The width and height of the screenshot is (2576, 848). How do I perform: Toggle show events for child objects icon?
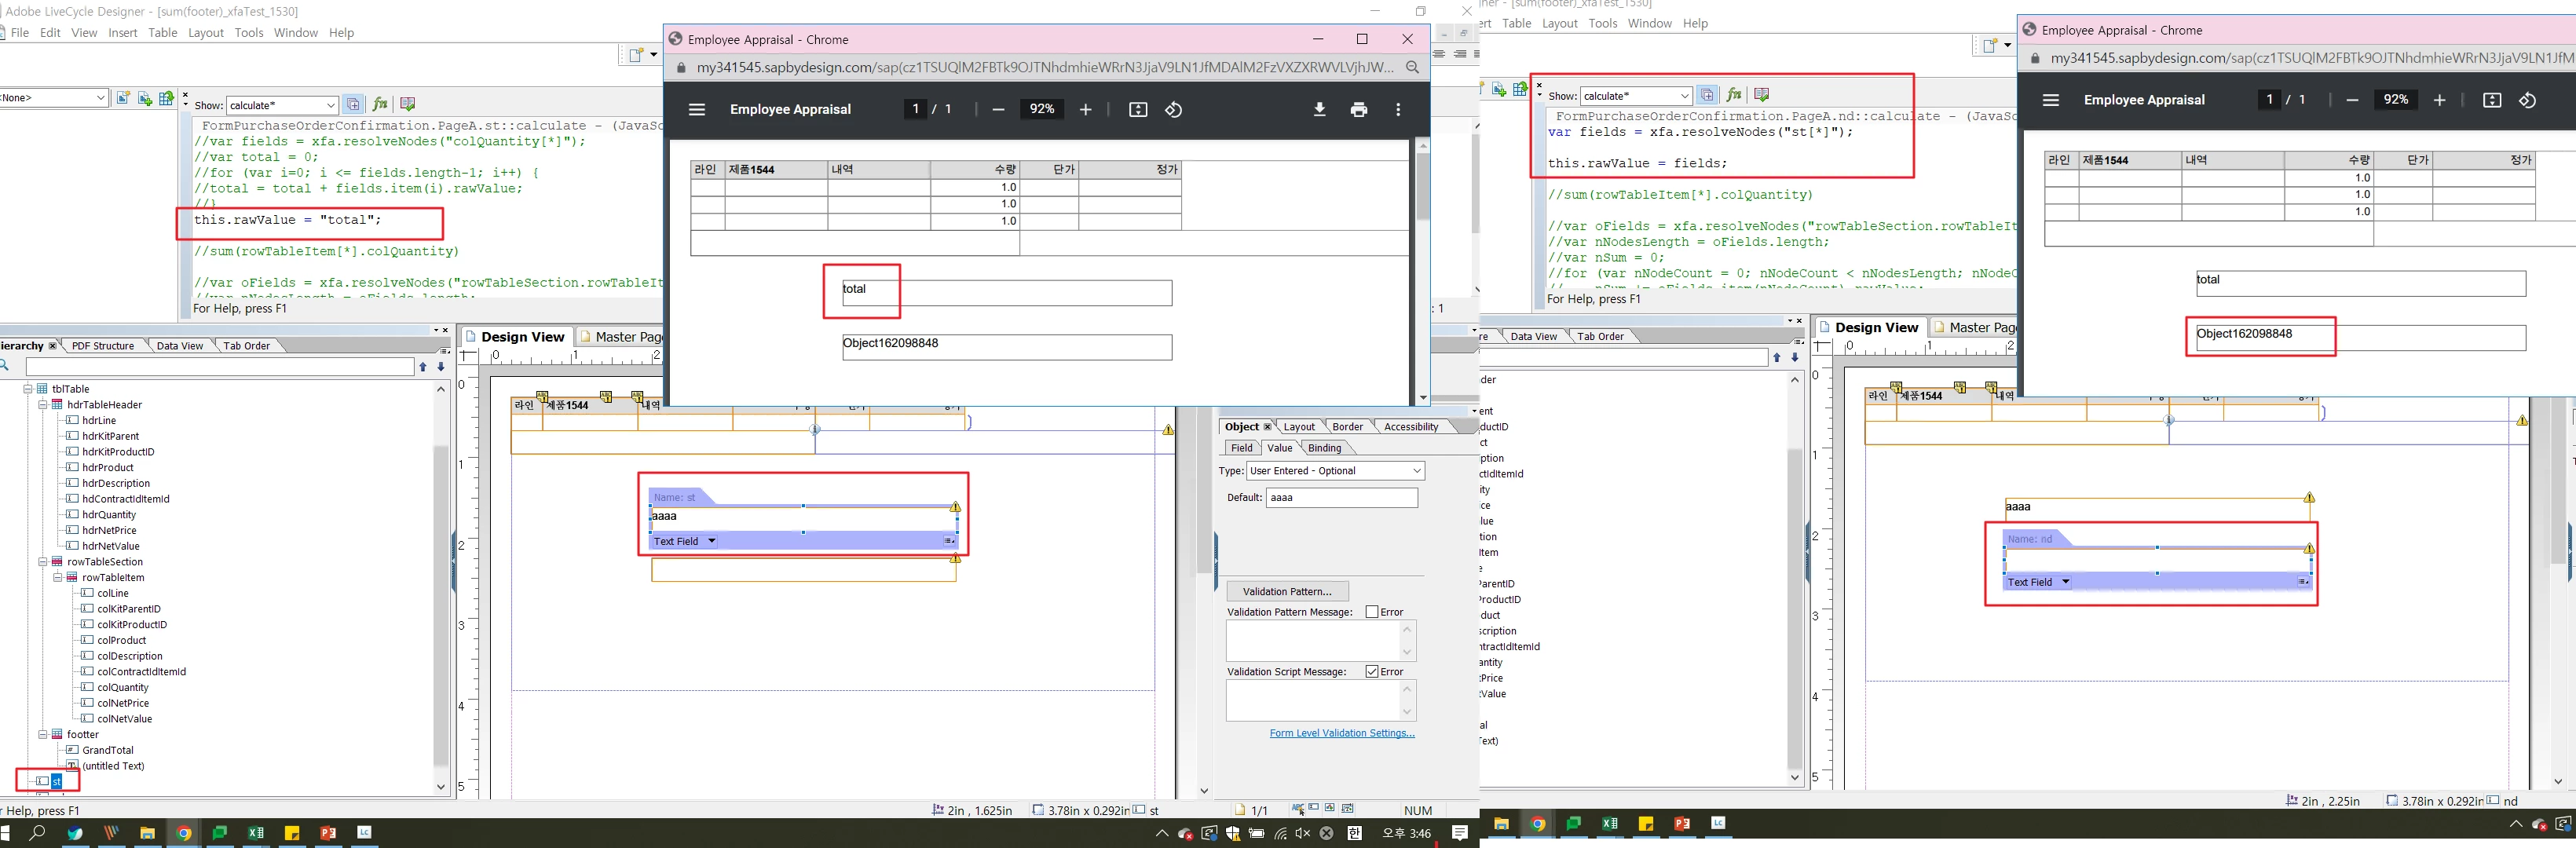(353, 104)
